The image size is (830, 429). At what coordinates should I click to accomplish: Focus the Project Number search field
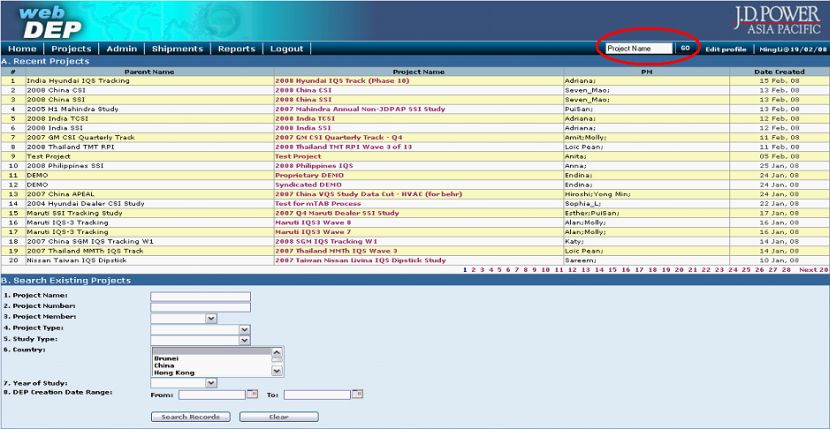coord(201,308)
